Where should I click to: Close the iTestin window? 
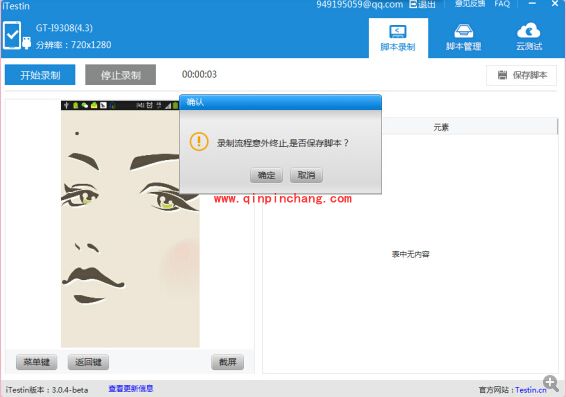555,3
